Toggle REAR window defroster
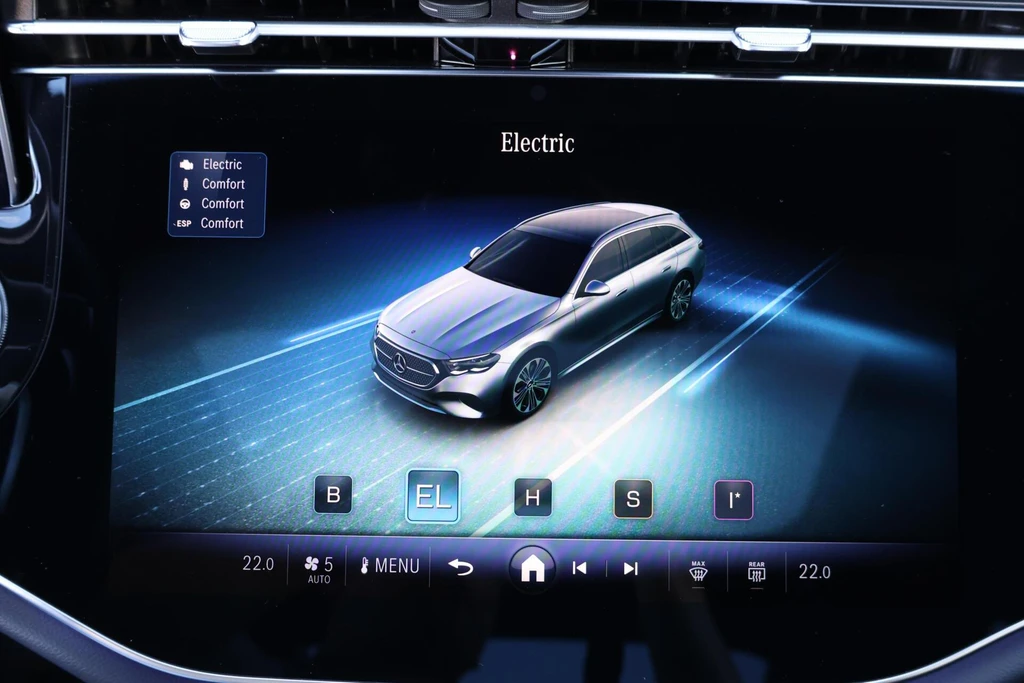The image size is (1024, 683). point(756,571)
